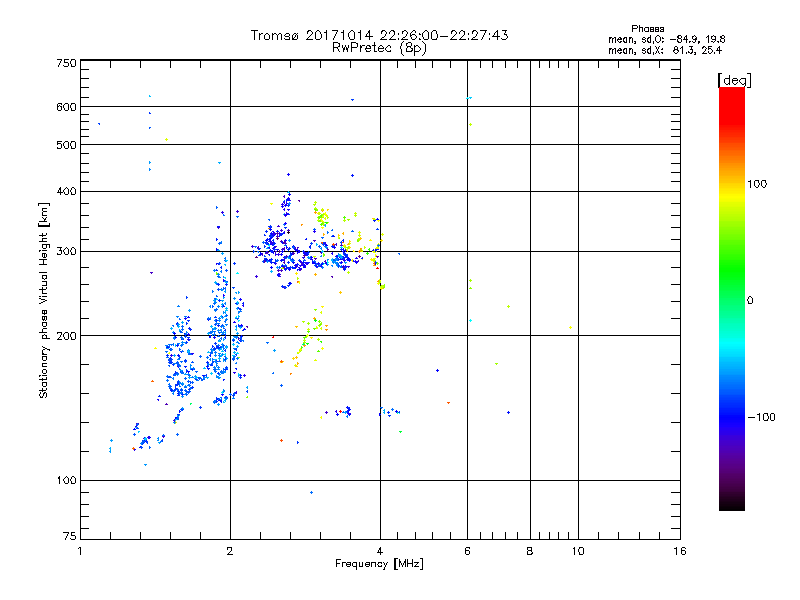Click the colorbar '100' degree label
The width and height of the screenshot is (800, 600).
tap(757, 184)
